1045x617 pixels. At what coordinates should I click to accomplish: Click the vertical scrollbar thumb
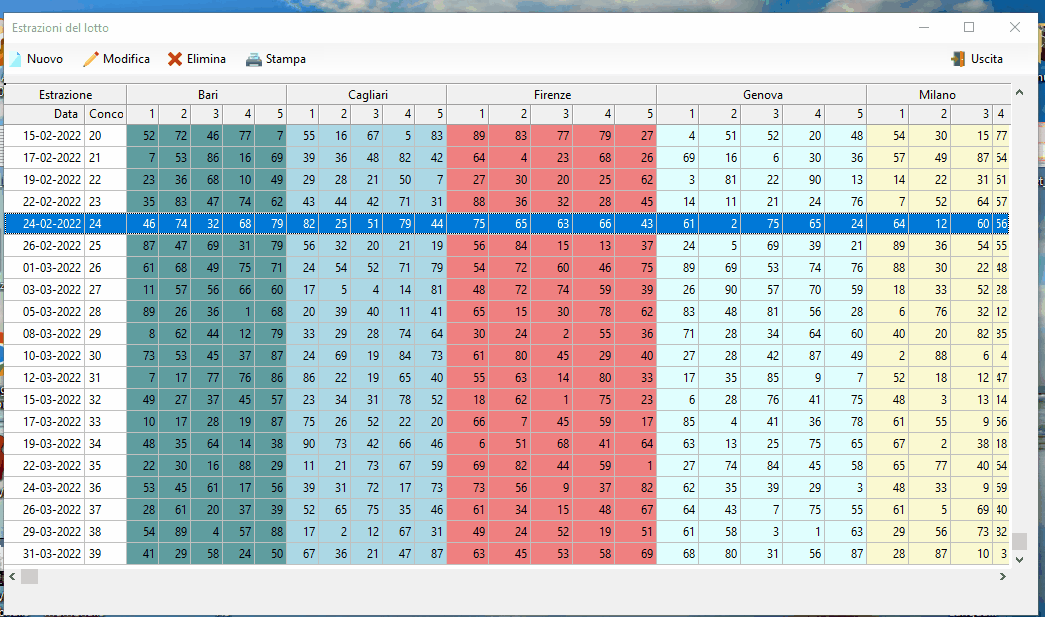click(1019, 540)
